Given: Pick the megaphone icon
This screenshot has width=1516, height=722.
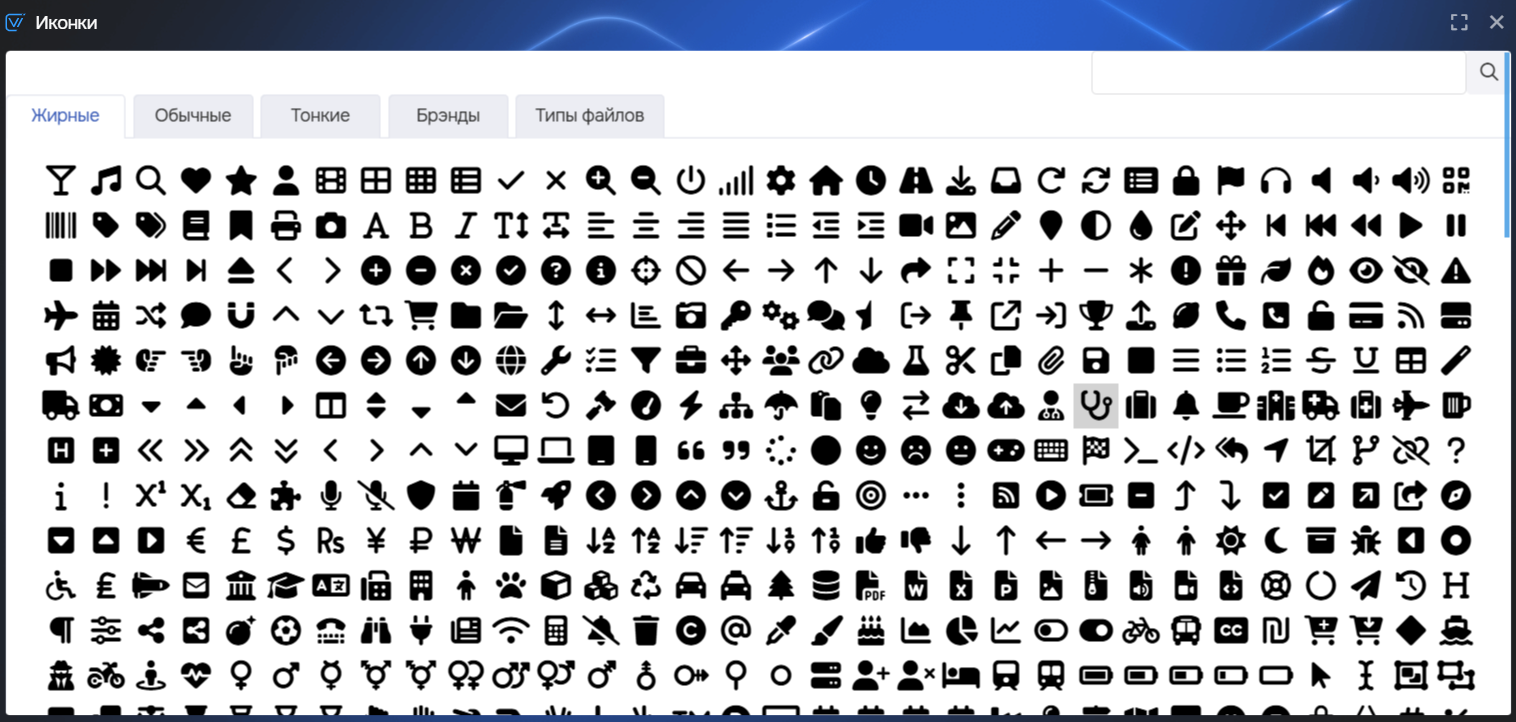Looking at the screenshot, I should point(61,361).
